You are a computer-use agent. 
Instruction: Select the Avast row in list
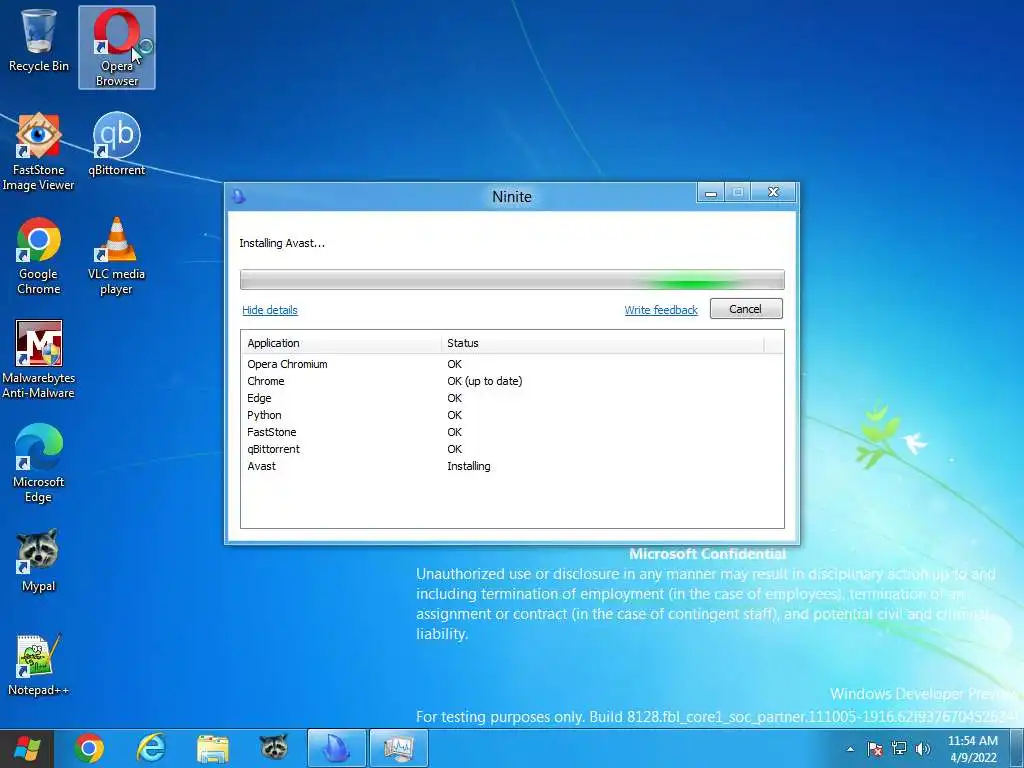click(x=512, y=466)
